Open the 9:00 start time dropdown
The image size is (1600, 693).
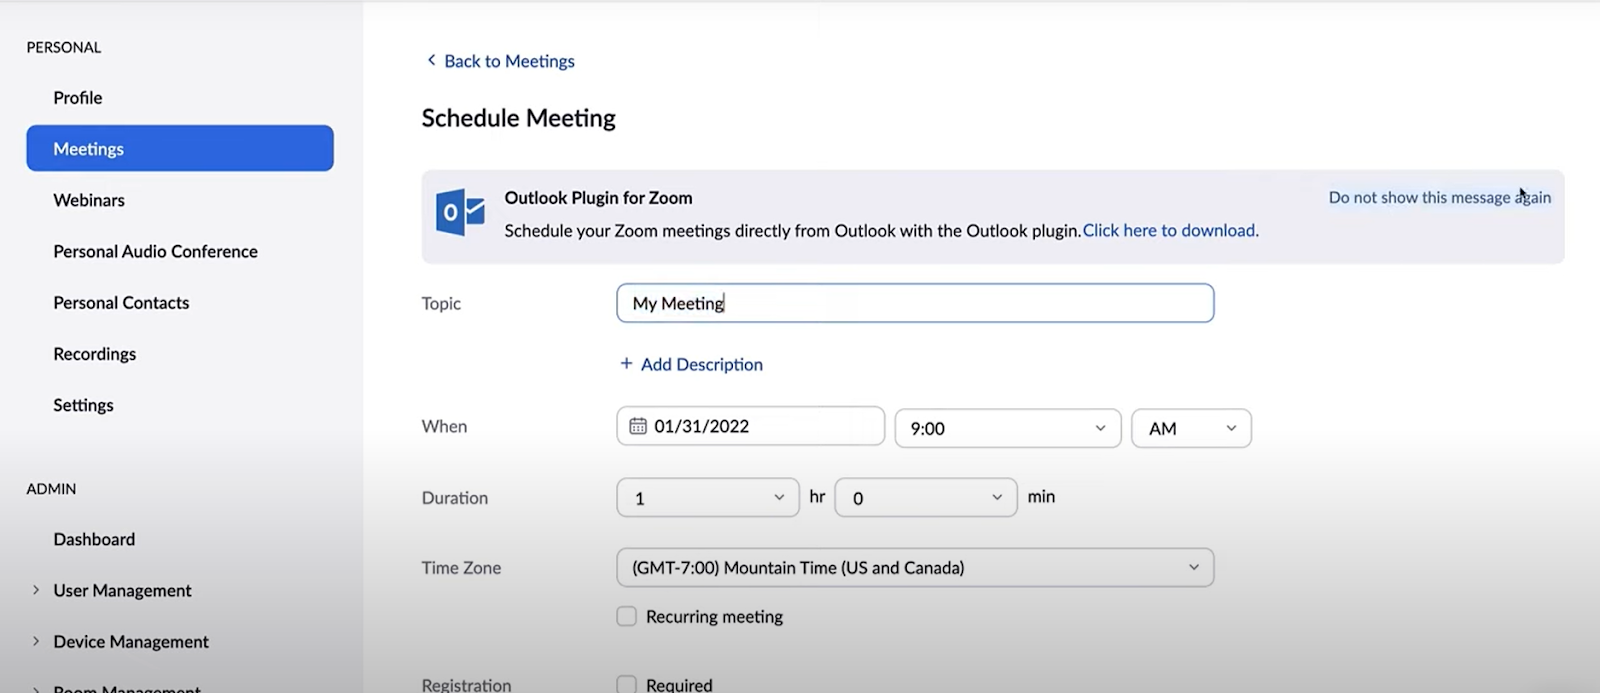click(1007, 428)
